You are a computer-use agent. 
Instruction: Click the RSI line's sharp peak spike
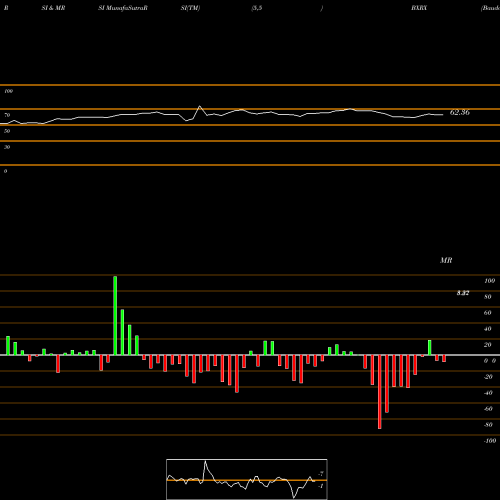(x=200, y=106)
